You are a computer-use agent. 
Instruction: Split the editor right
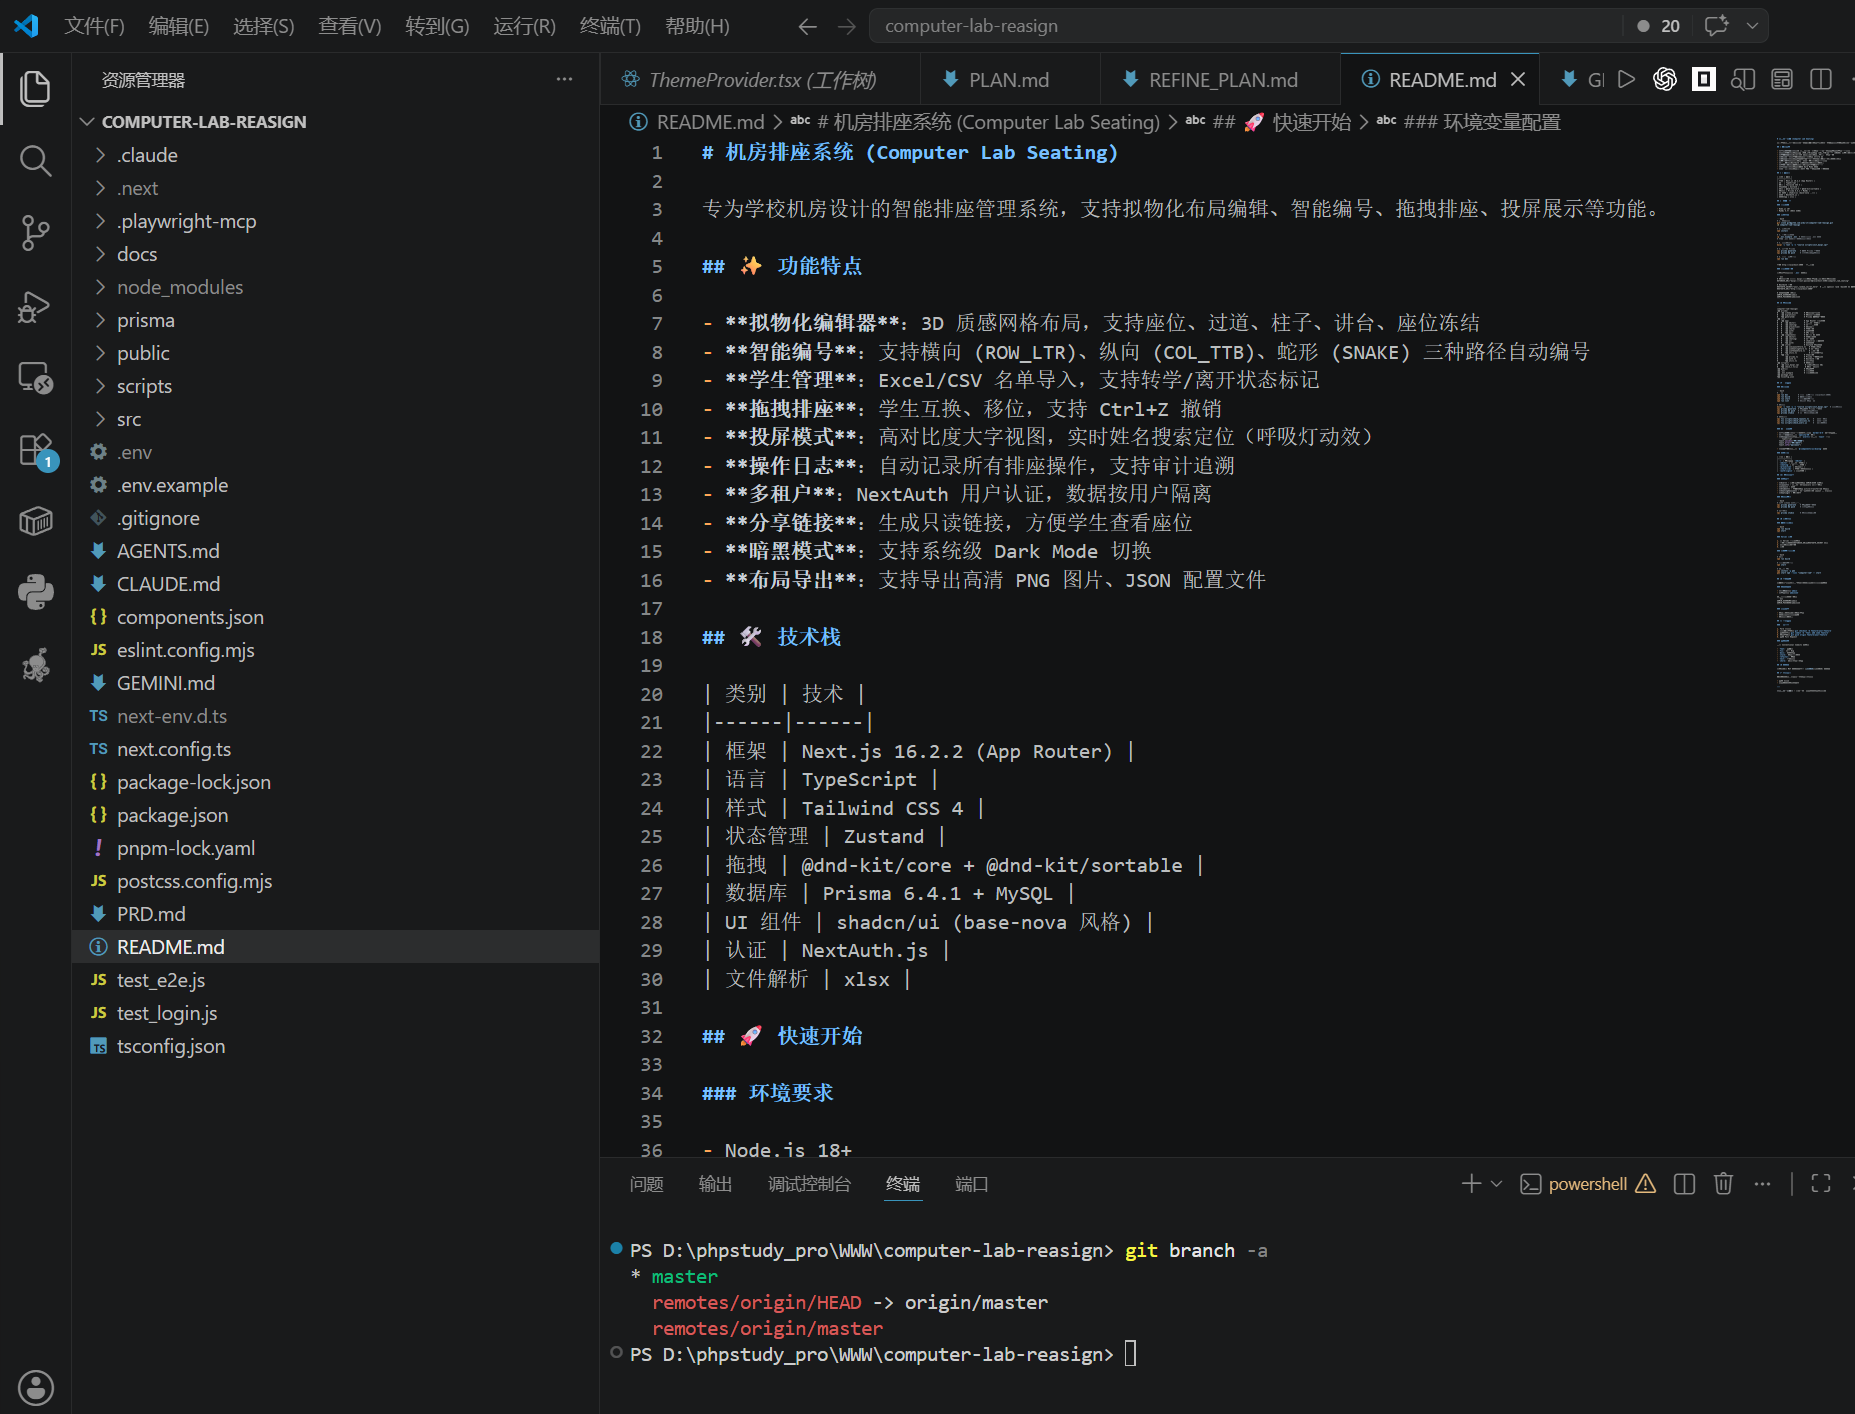click(x=1821, y=79)
